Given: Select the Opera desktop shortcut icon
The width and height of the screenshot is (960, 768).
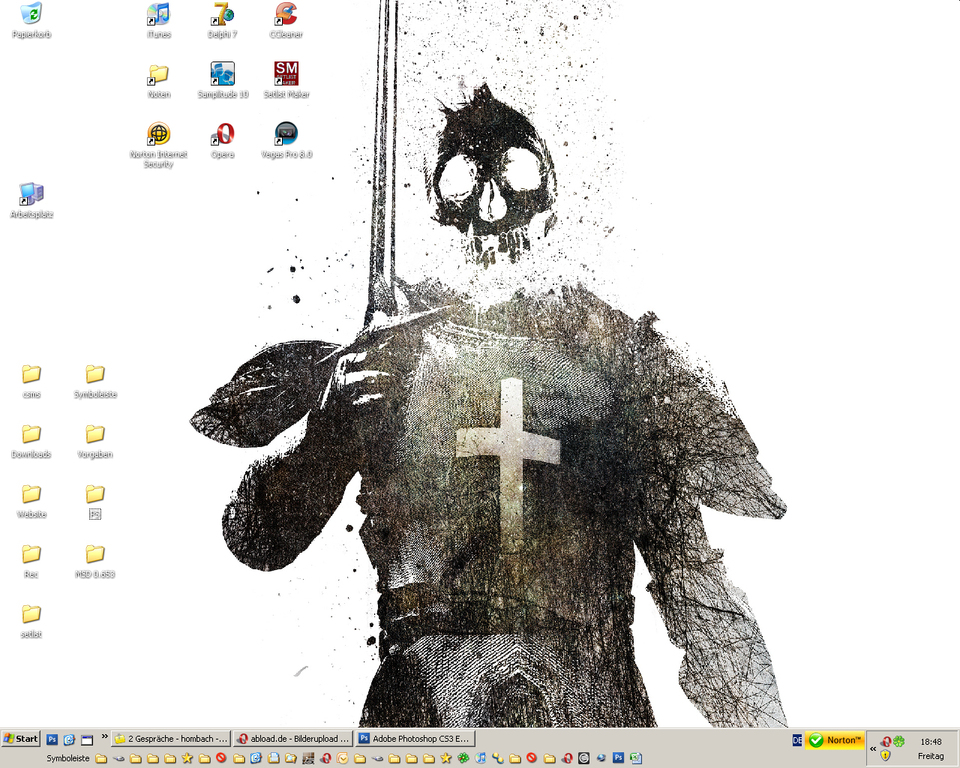Looking at the screenshot, I should pos(223,140).
